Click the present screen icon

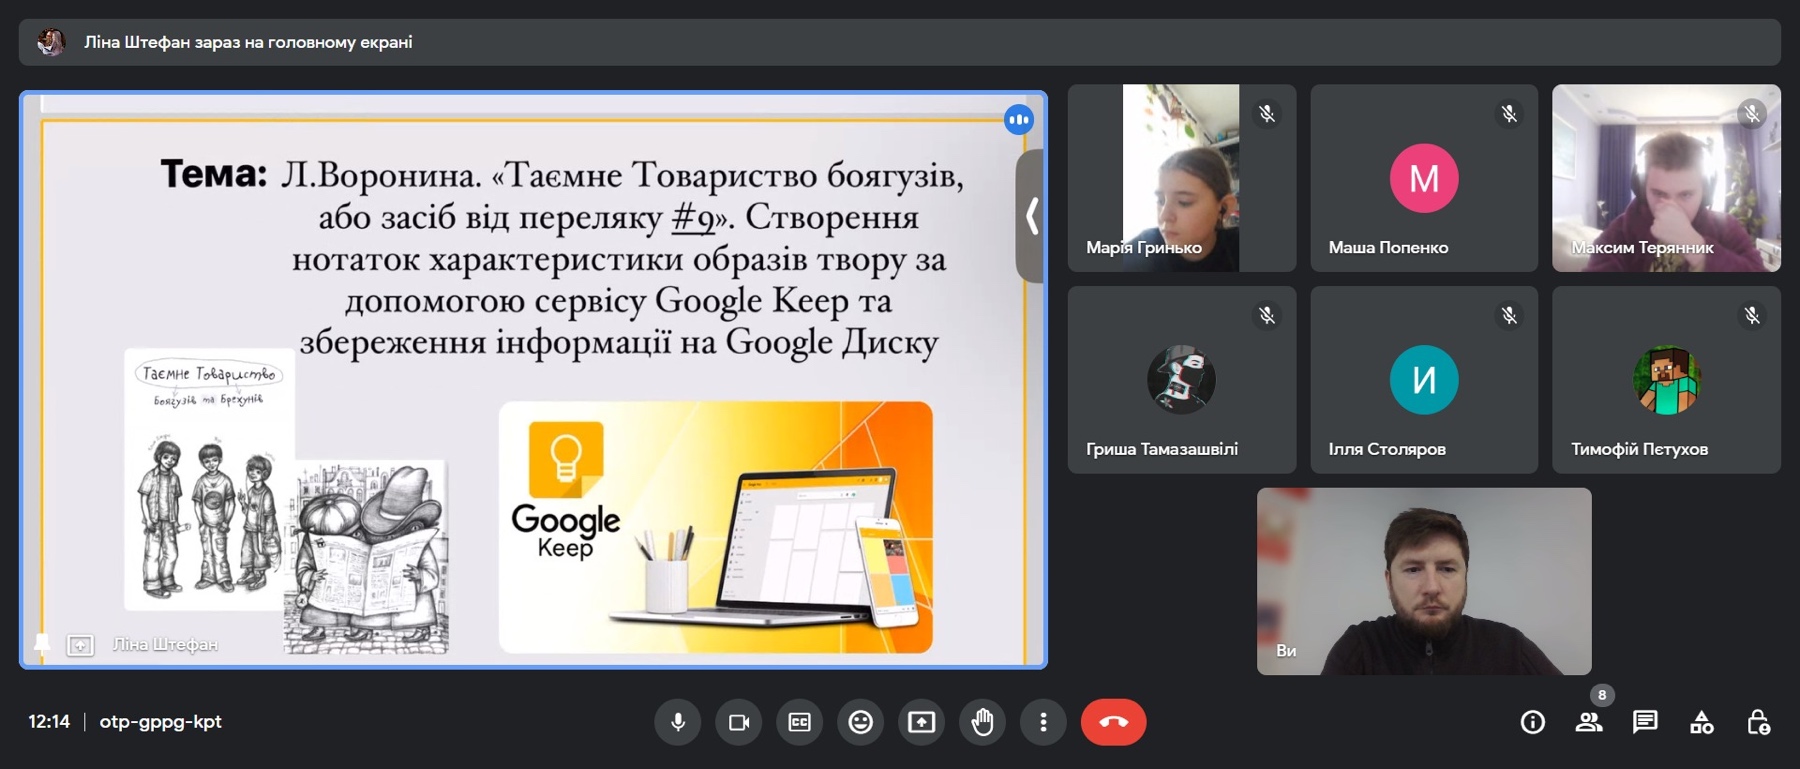[x=922, y=722]
